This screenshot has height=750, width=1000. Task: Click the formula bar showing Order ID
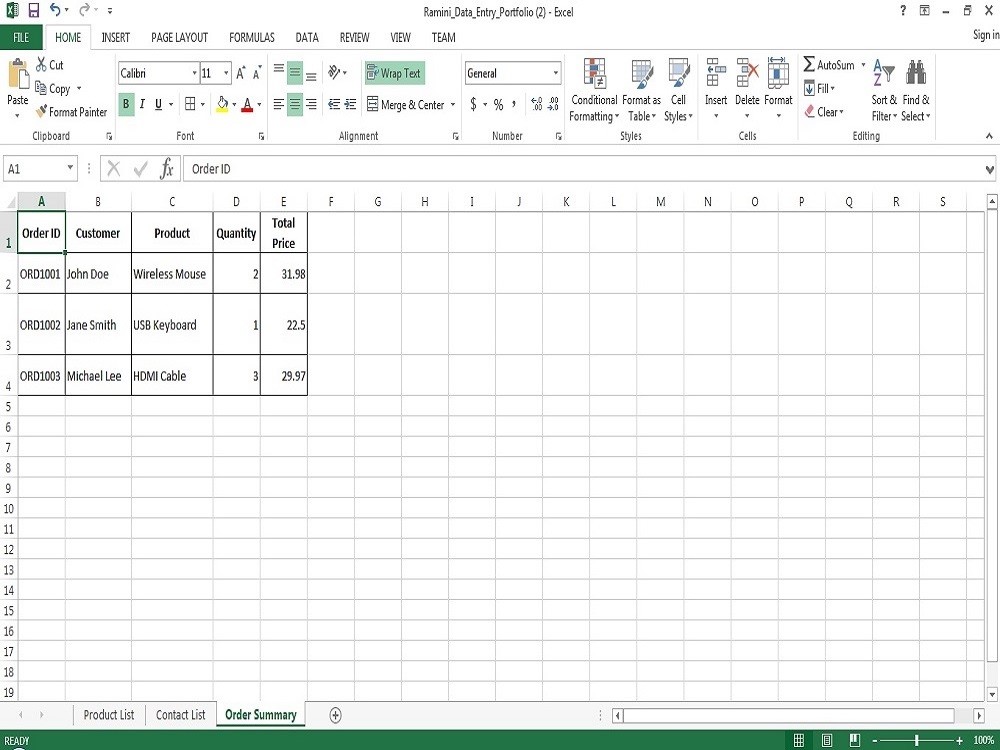coord(582,169)
